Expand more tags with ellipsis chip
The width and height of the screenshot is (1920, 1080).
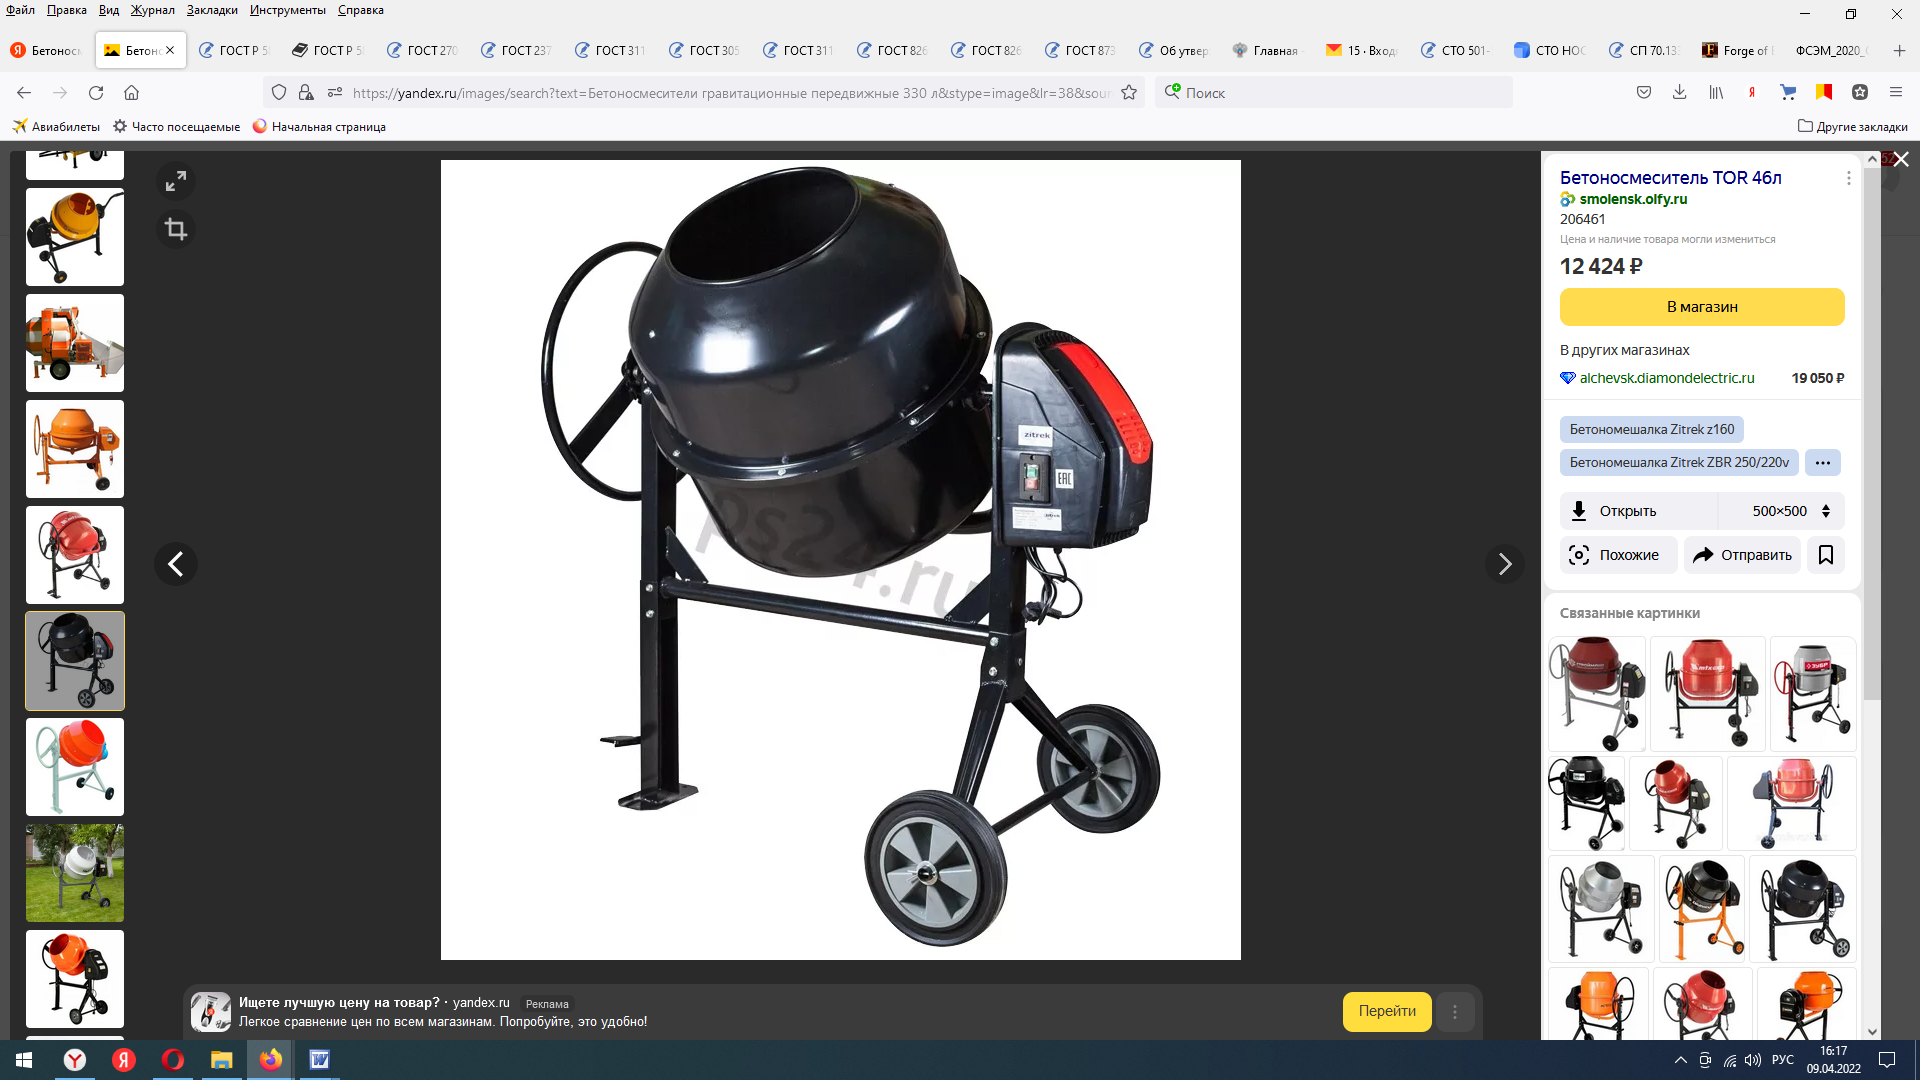click(1823, 463)
